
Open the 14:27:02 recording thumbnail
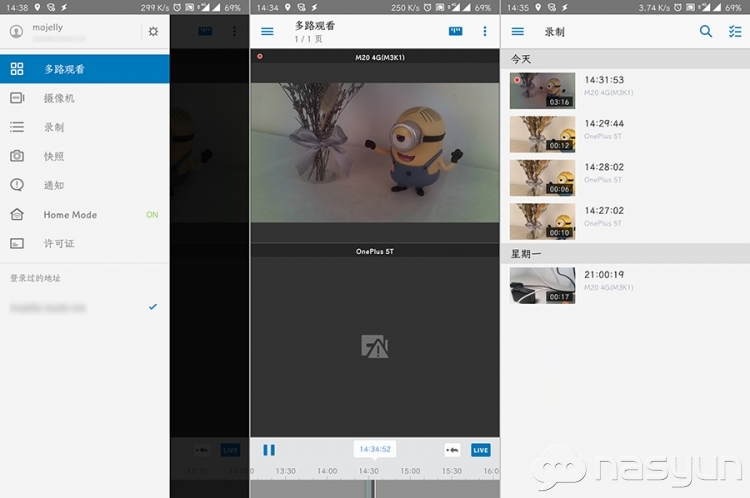[542, 221]
